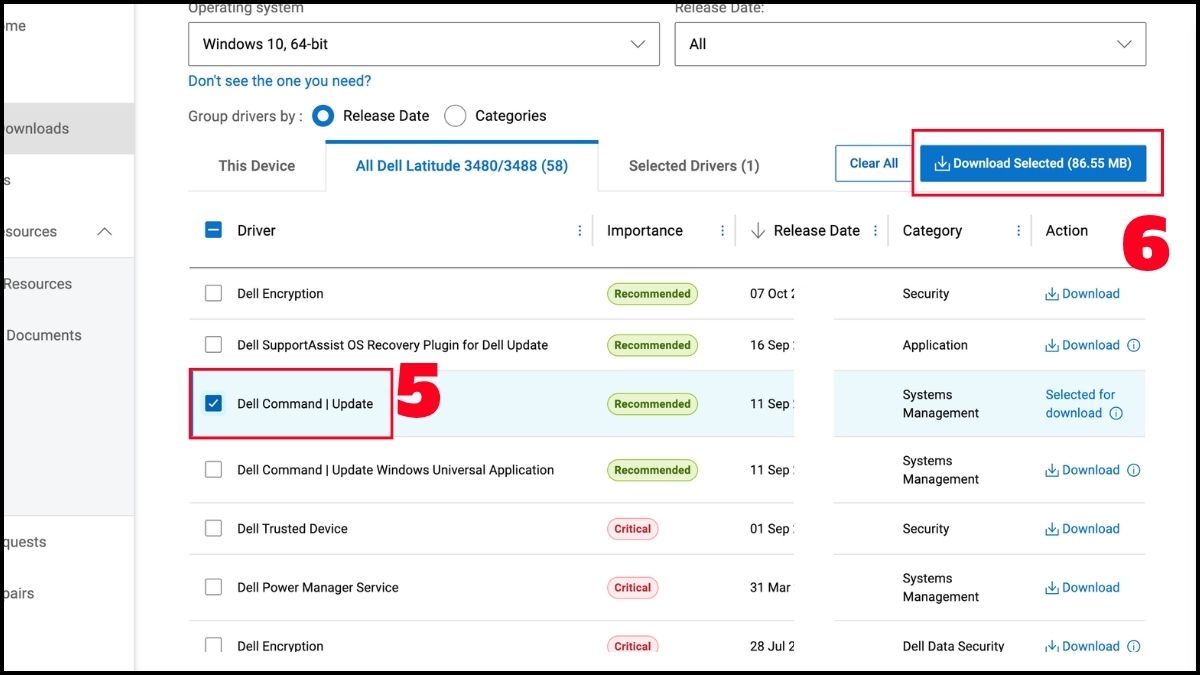
Task: Collapse the Resources section chevron in sidebar
Action: click(x=104, y=232)
